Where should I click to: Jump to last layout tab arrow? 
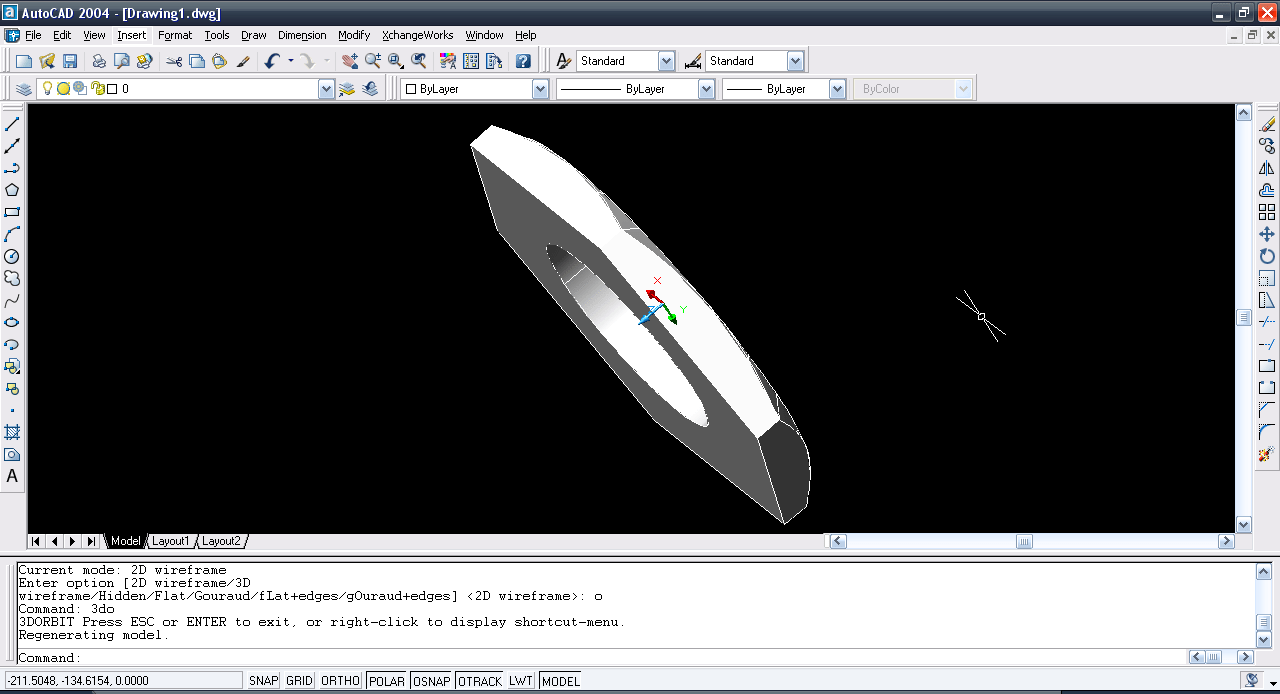[x=91, y=541]
